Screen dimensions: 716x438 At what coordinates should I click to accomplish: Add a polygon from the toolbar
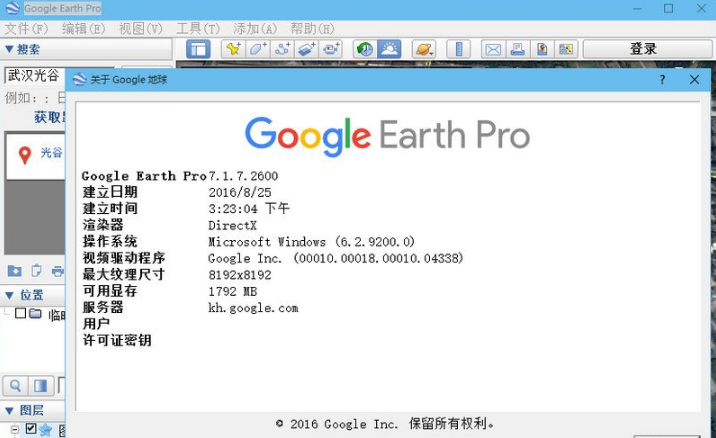(x=258, y=49)
